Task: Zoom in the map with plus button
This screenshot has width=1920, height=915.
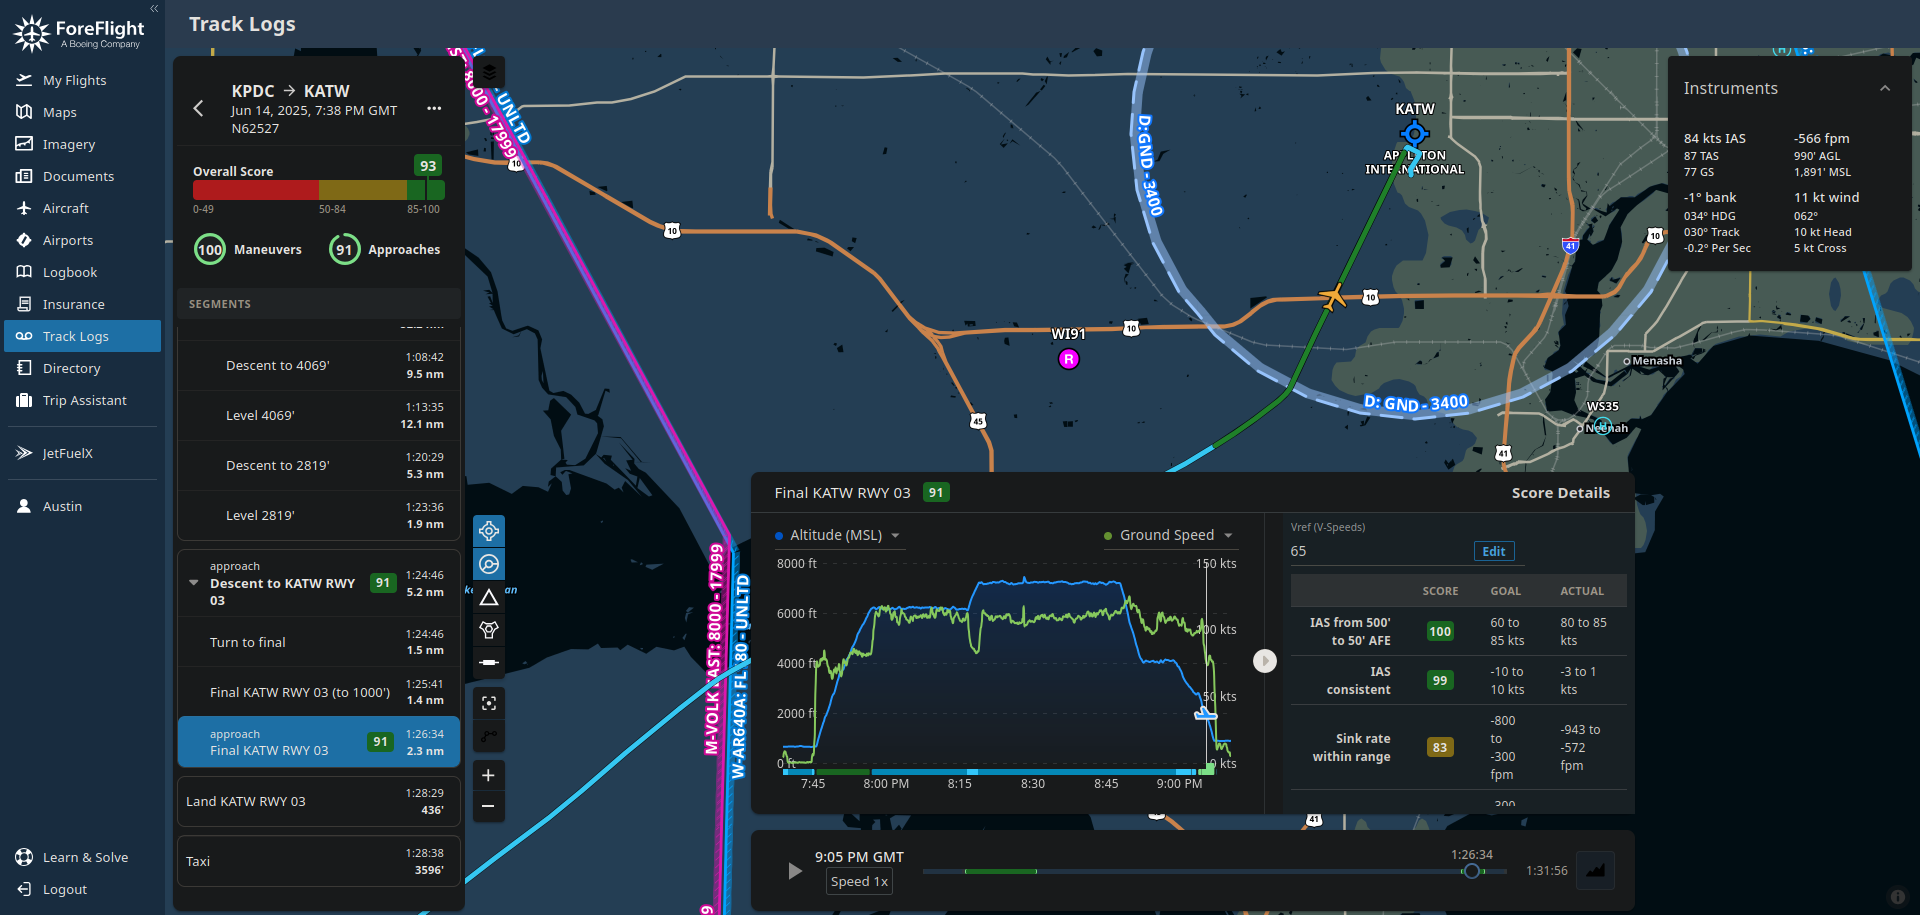Action: [489, 775]
